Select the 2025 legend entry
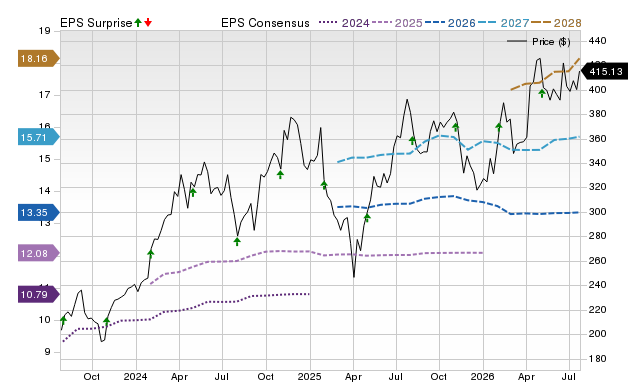The image size is (640, 382). (397, 23)
